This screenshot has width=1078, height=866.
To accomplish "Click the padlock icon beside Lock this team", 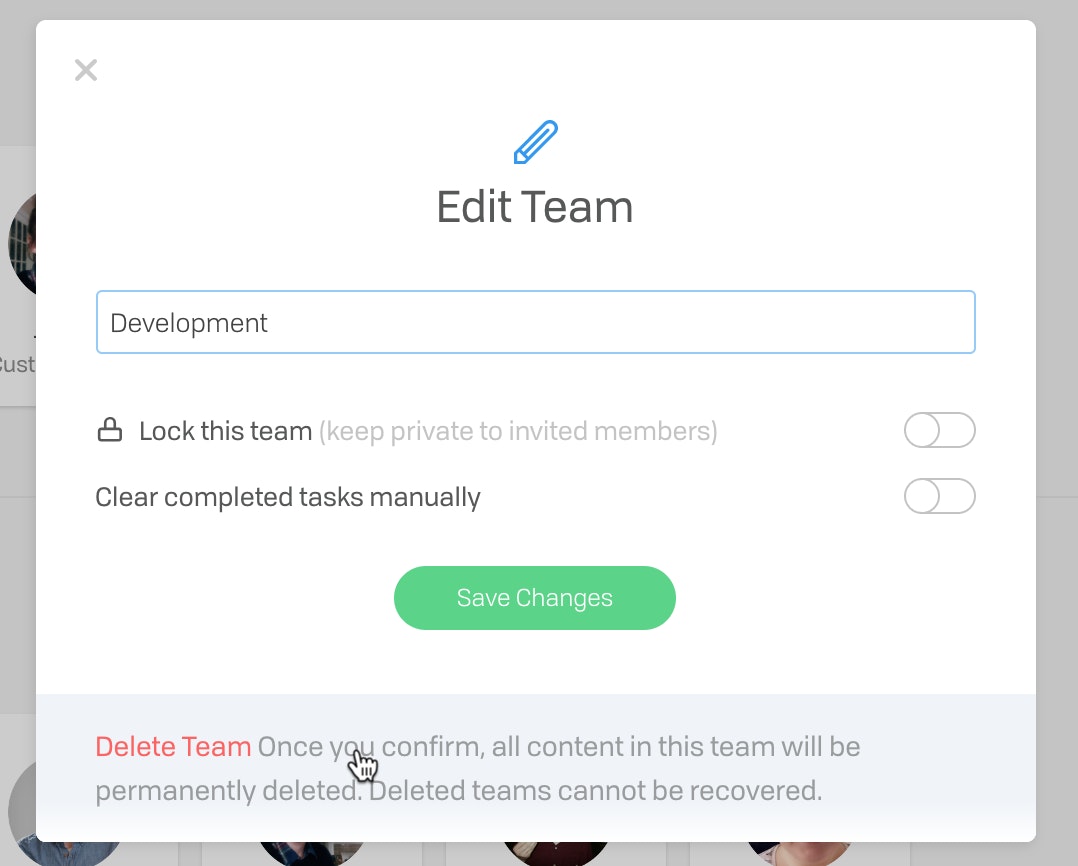I will click(x=109, y=432).
